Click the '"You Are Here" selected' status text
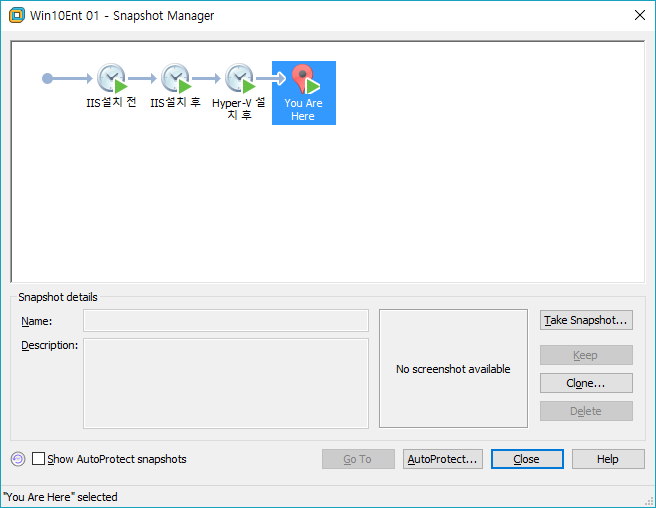 coord(60,497)
